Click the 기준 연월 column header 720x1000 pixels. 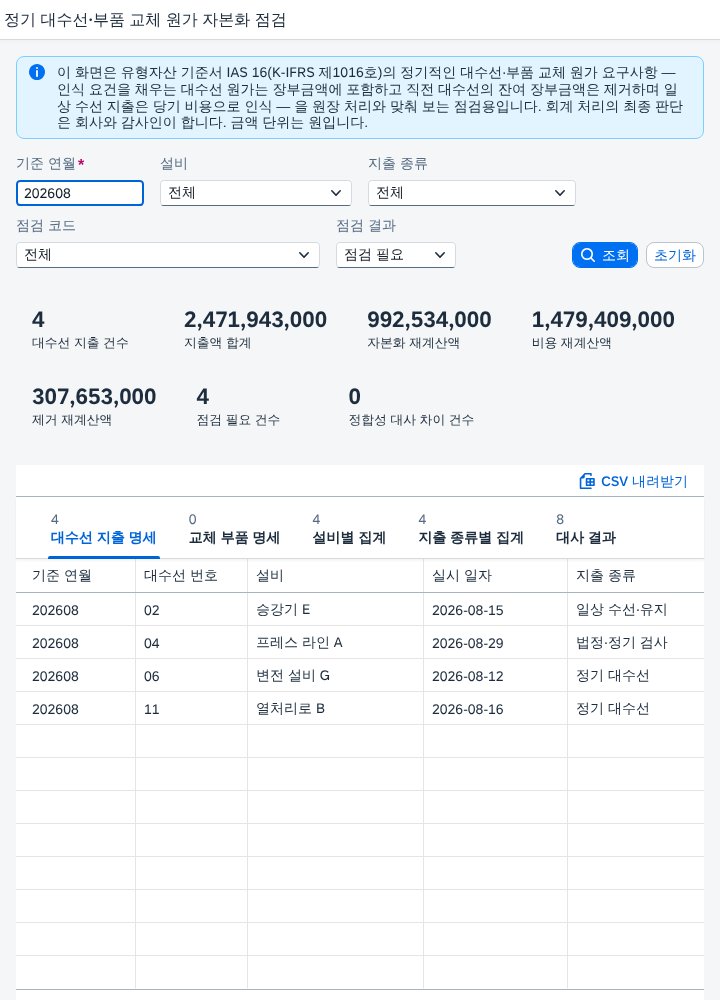[x=76, y=576]
